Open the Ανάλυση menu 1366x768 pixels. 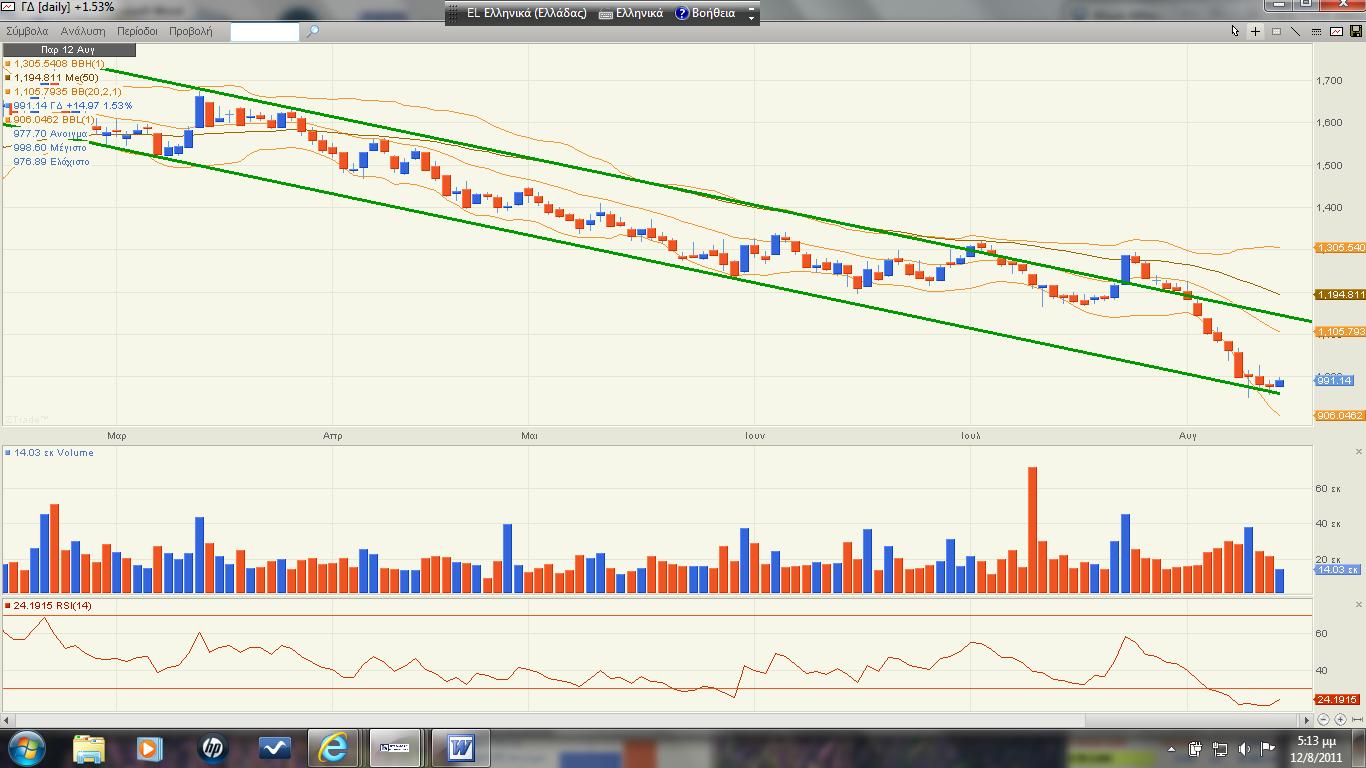coord(82,31)
